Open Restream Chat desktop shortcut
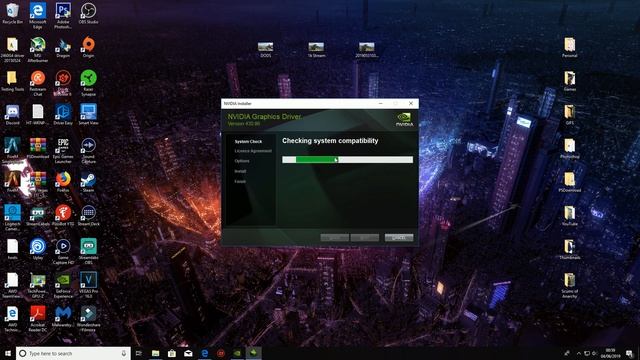Image resolution: width=640 pixels, height=360 pixels. pyautogui.click(x=38, y=83)
